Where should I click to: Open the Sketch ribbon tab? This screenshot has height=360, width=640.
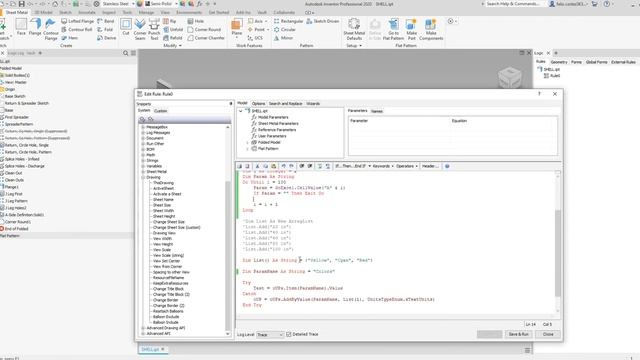[x=65, y=13]
